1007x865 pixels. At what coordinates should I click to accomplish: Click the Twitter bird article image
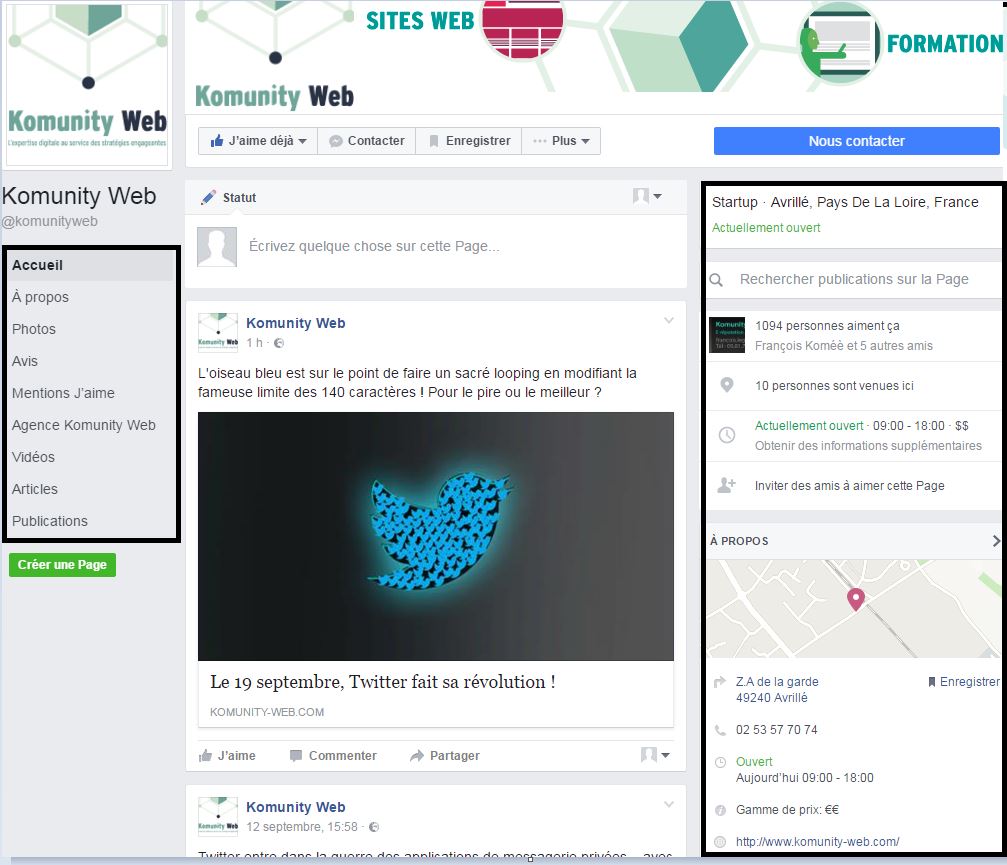coord(435,536)
